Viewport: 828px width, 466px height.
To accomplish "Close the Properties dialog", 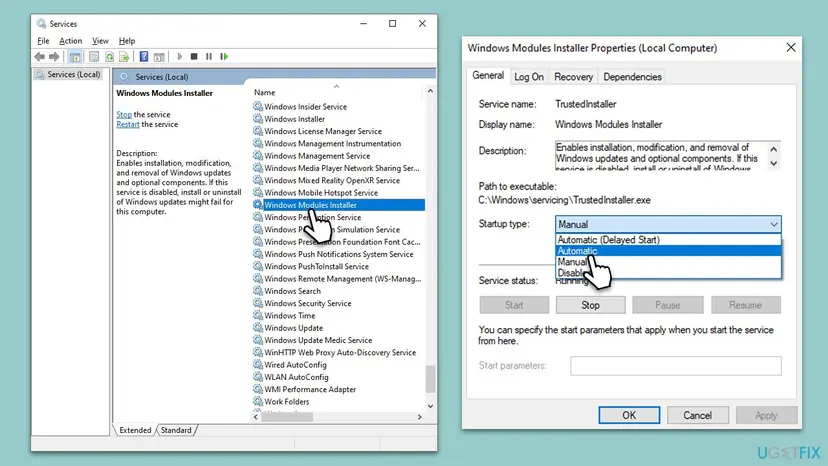I will pyautogui.click(x=791, y=48).
